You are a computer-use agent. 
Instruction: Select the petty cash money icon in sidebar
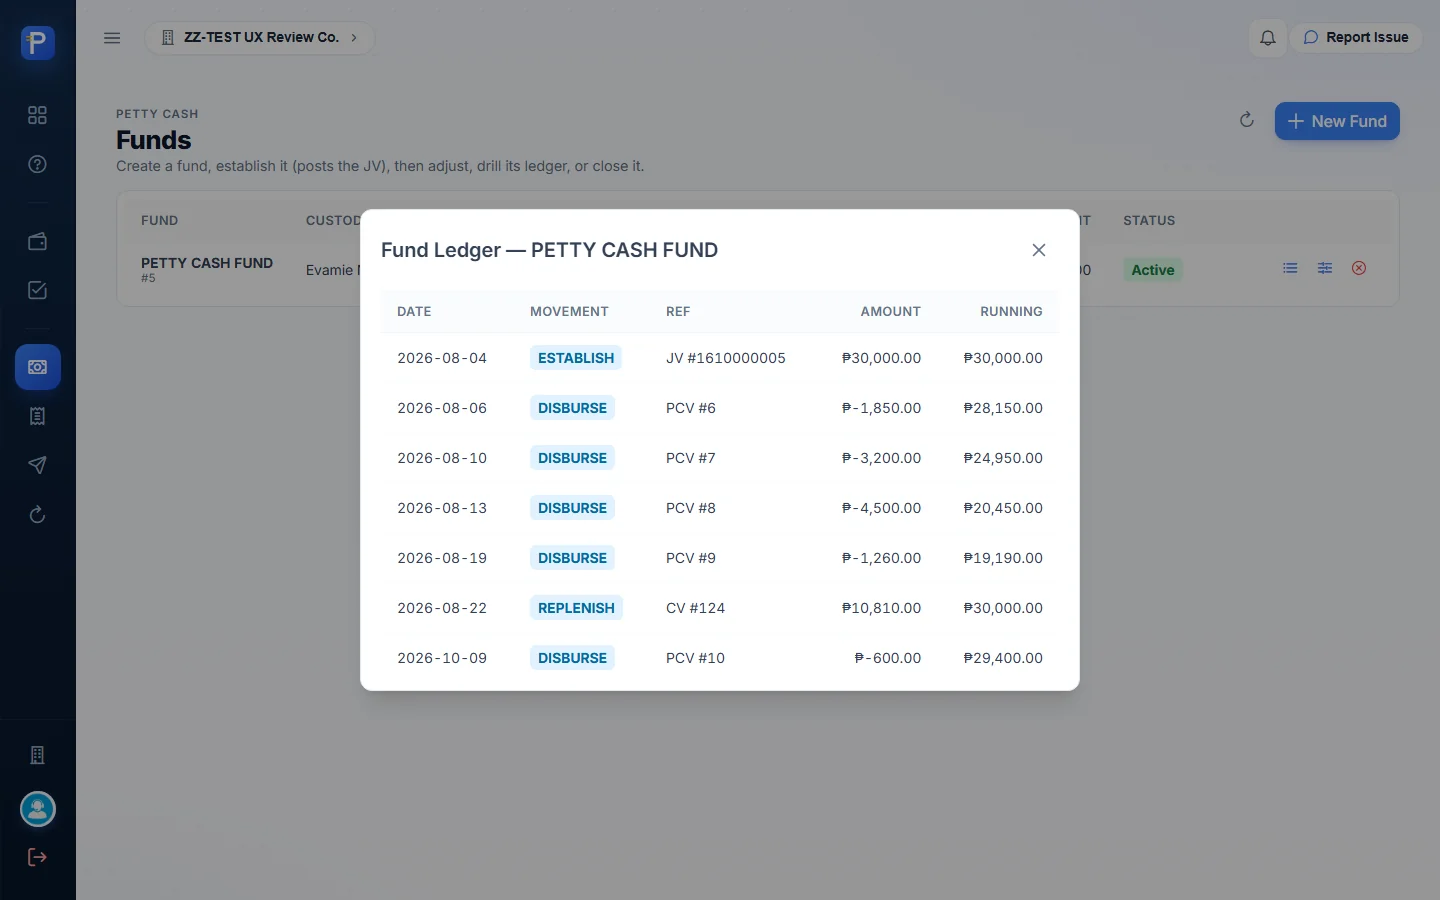click(38, 367)
